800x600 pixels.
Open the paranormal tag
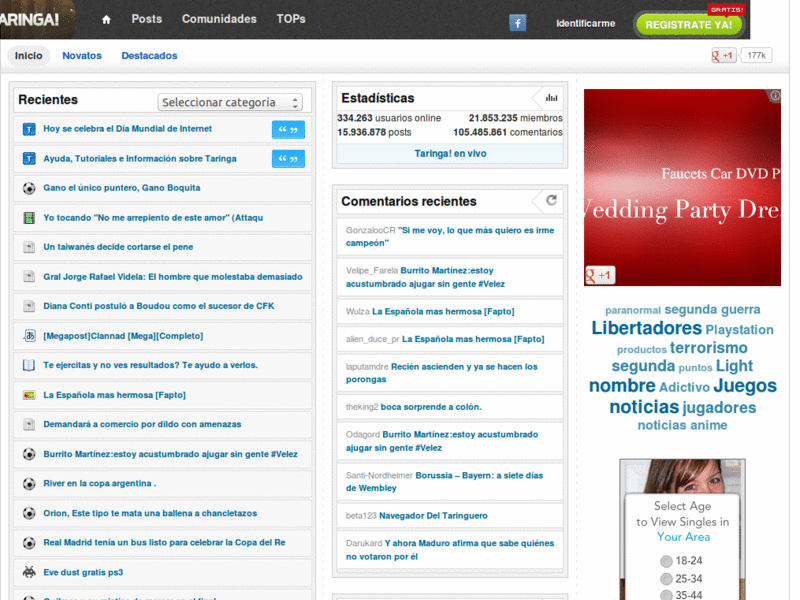(x=633, y=310)
